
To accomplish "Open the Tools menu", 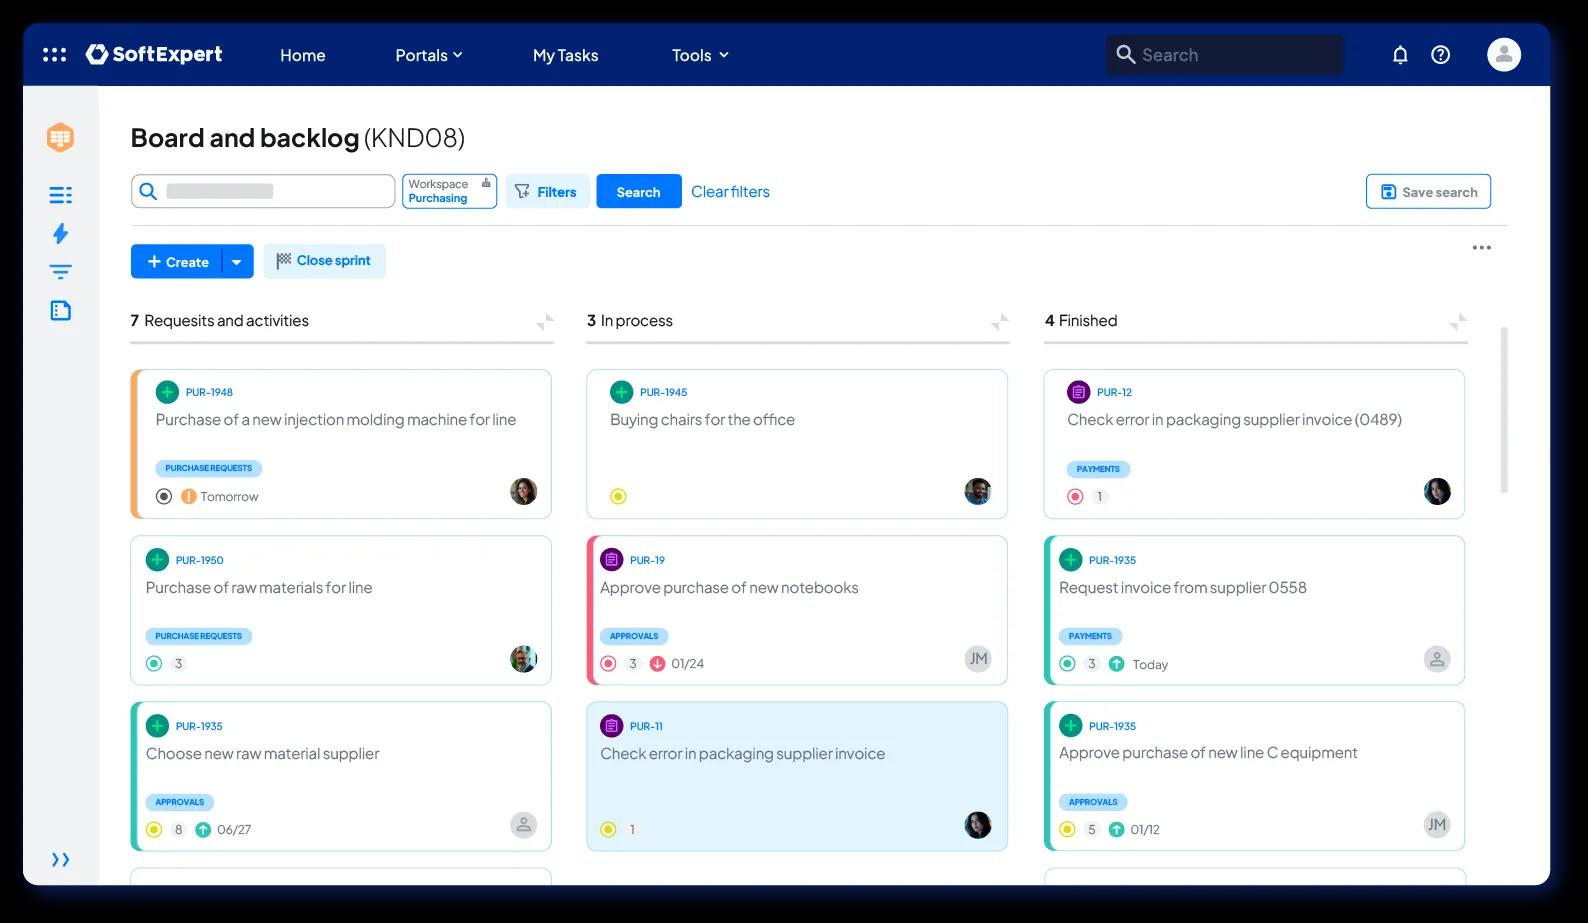I will tap(700, 55).
